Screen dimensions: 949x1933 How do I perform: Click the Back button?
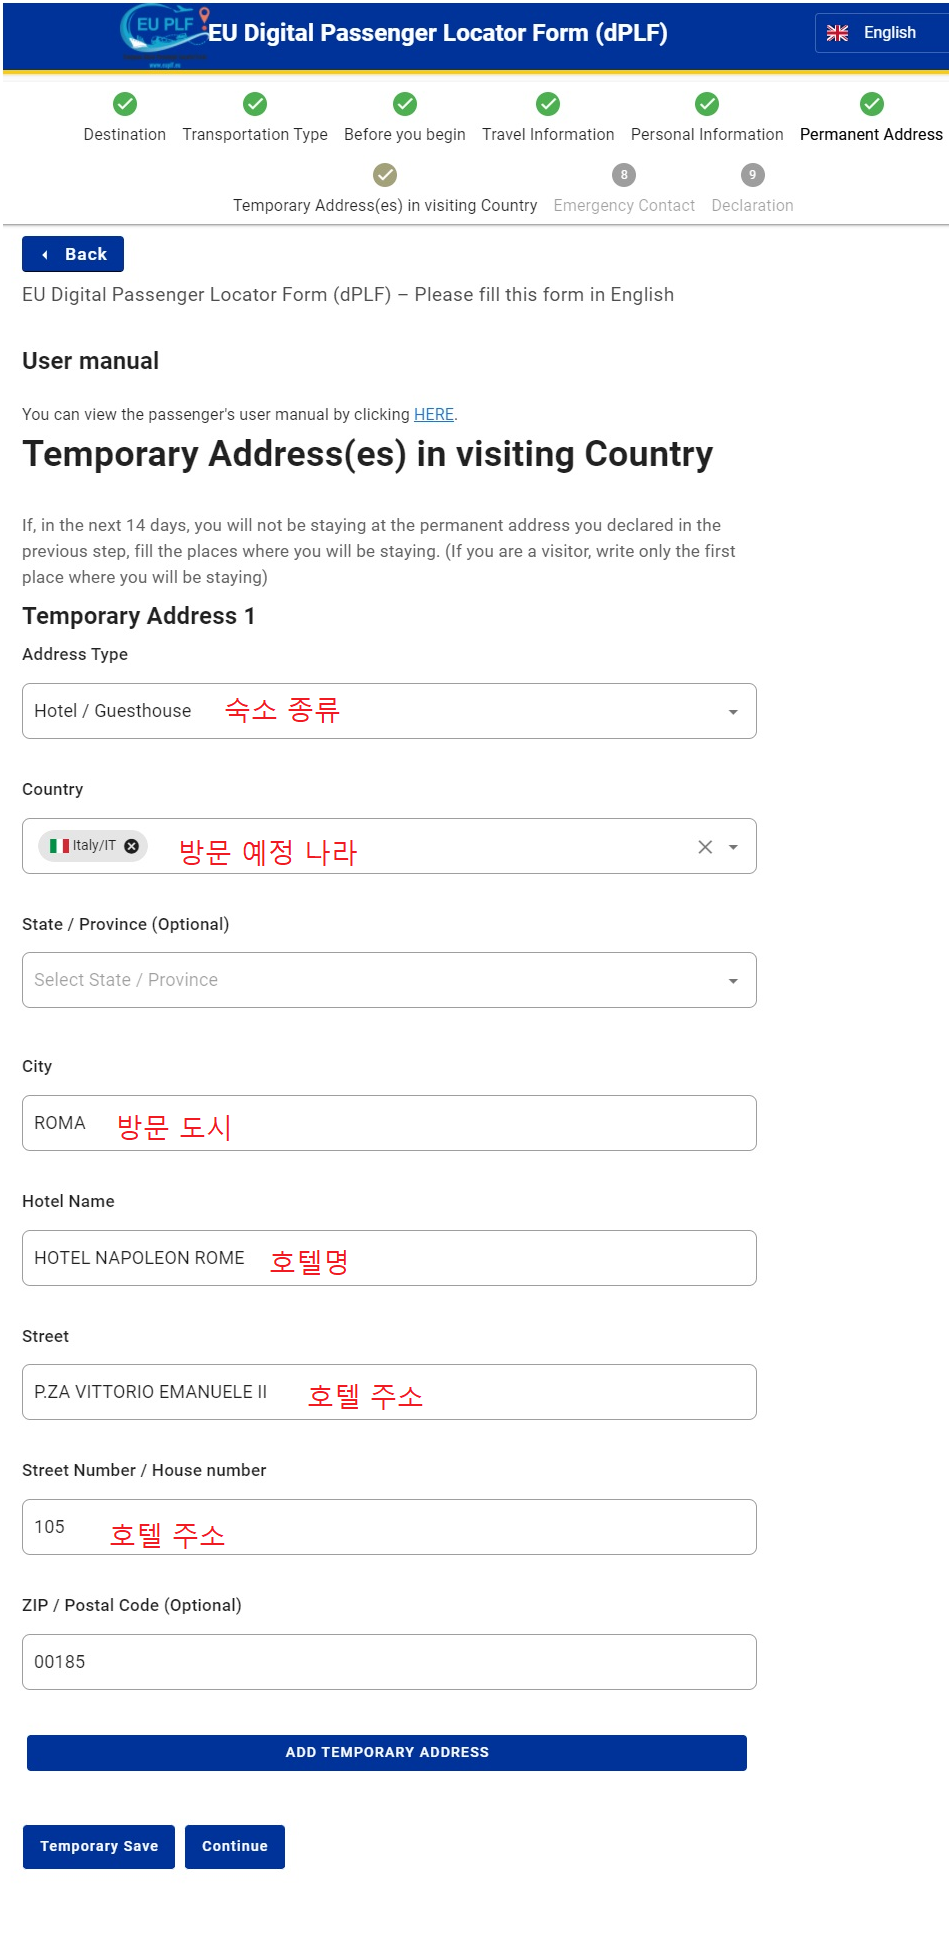[x=73, y=254]
